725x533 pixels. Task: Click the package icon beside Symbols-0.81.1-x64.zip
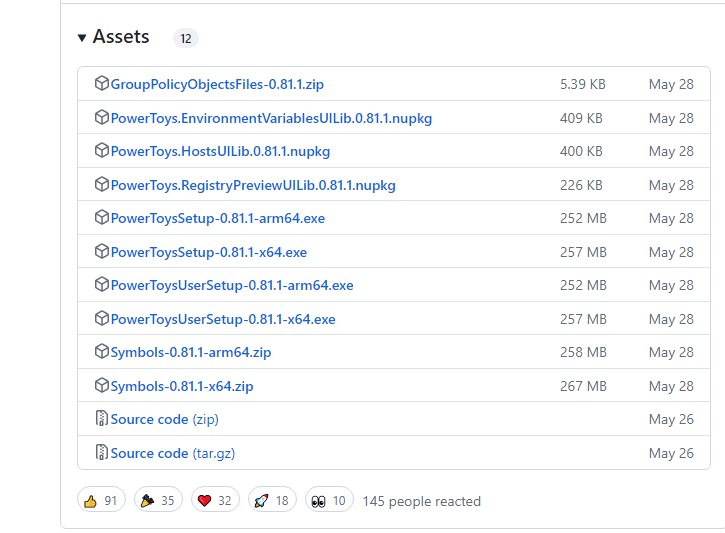[x=102, y=385]
